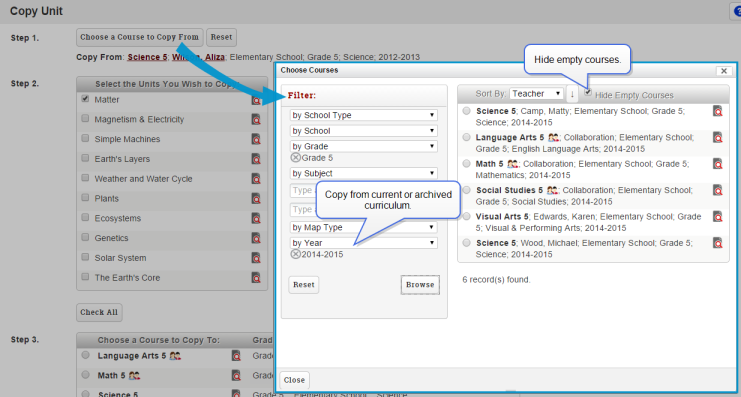Check the Genetics unit checkbox
The image size is (741, 397).
point(85,237)
